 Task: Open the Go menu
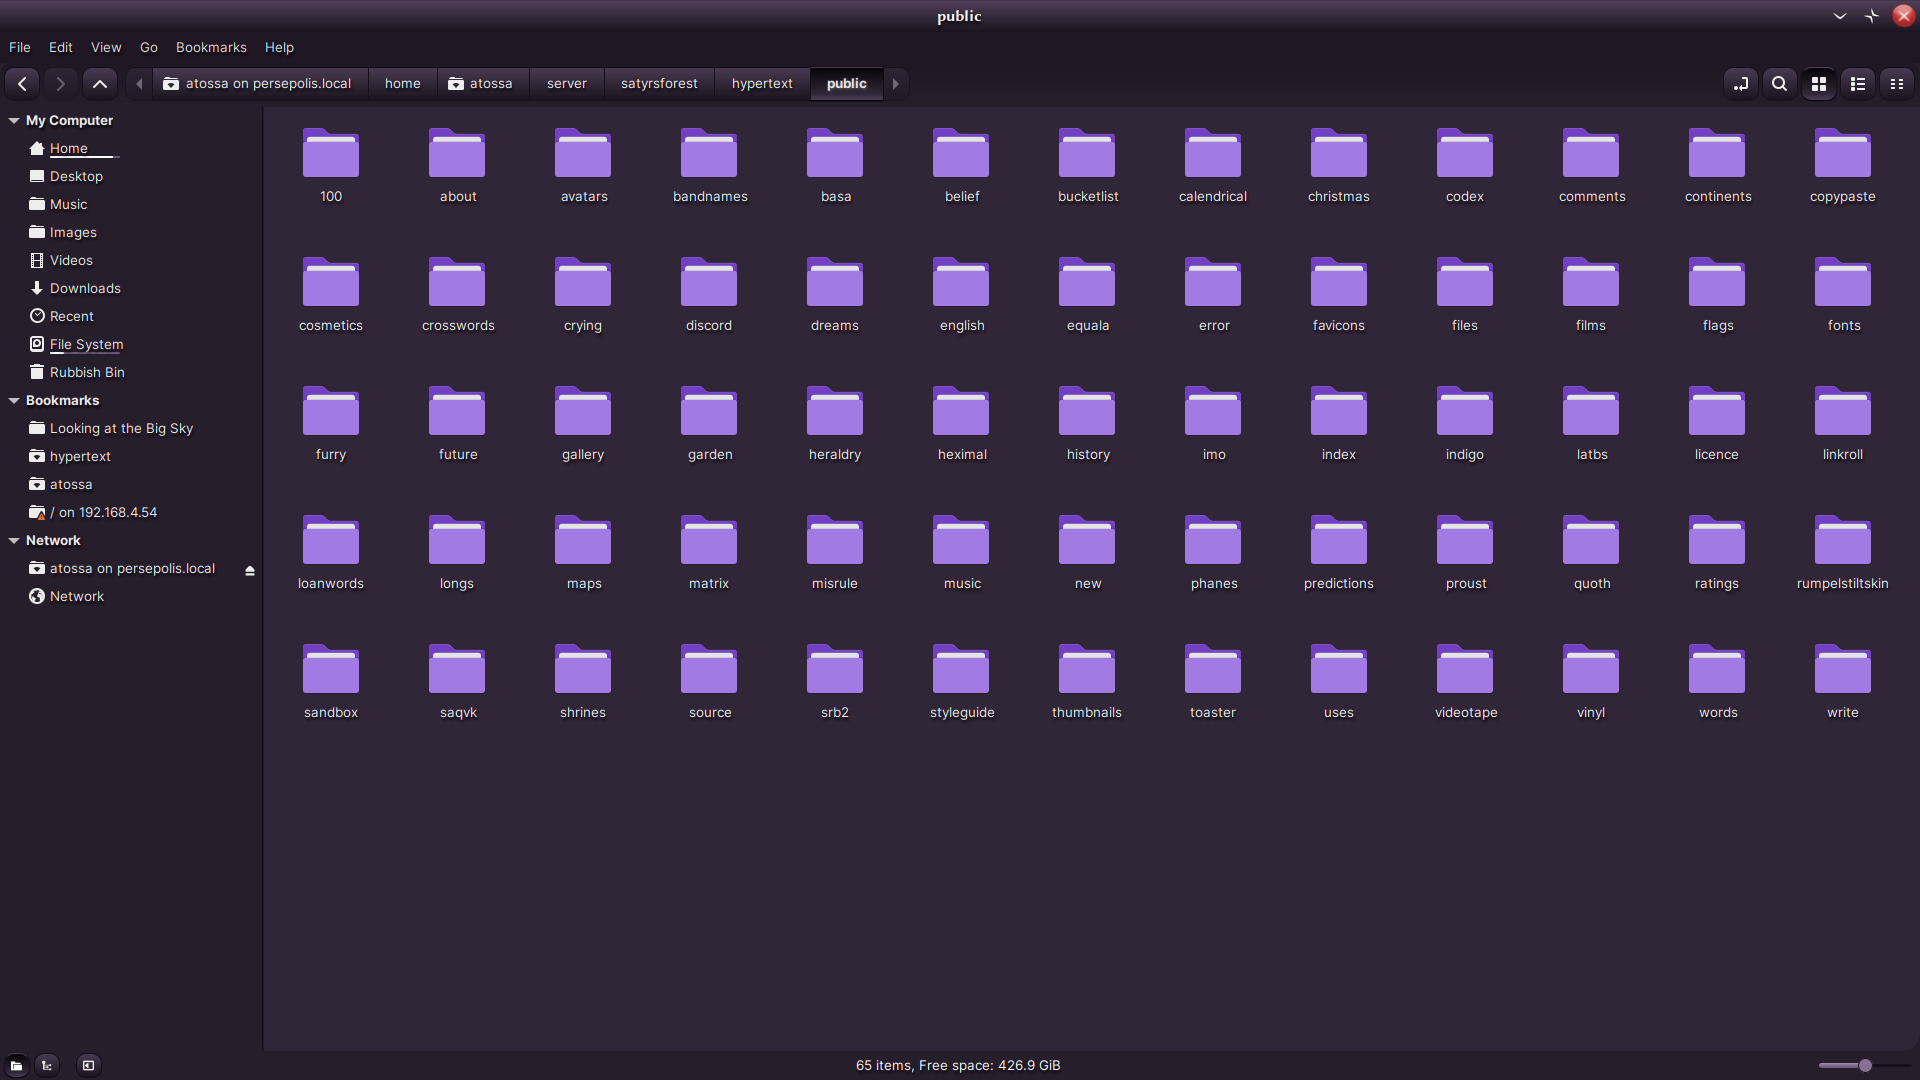[x=148, y=47]
